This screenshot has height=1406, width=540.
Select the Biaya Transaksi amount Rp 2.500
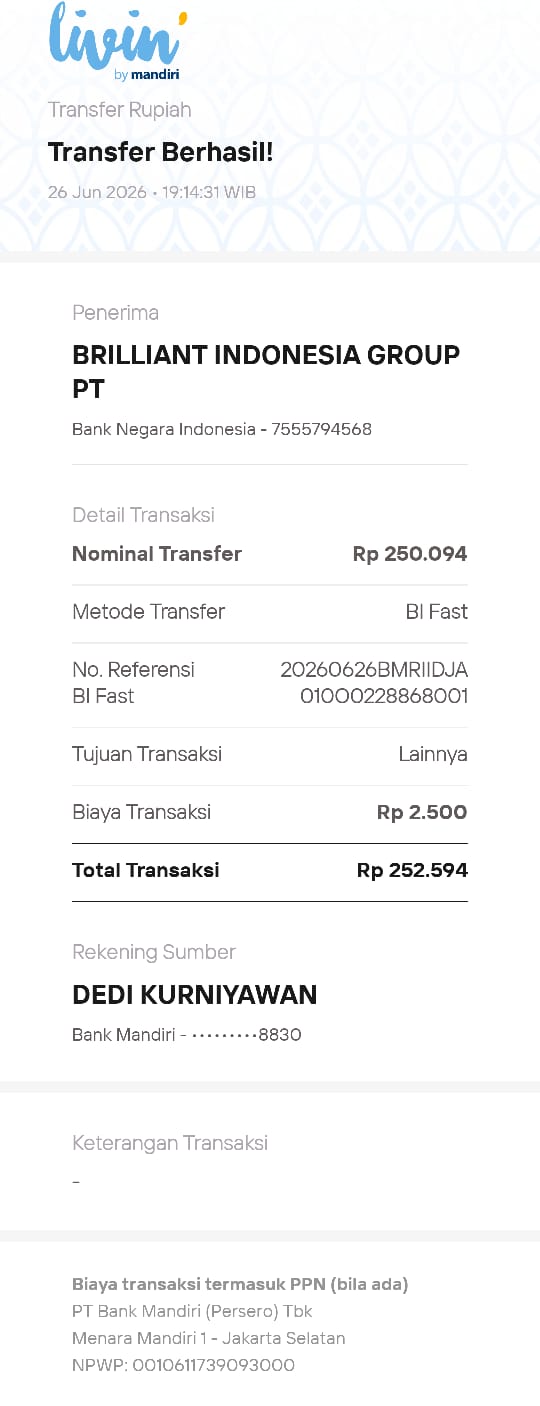tap(422, 812)
